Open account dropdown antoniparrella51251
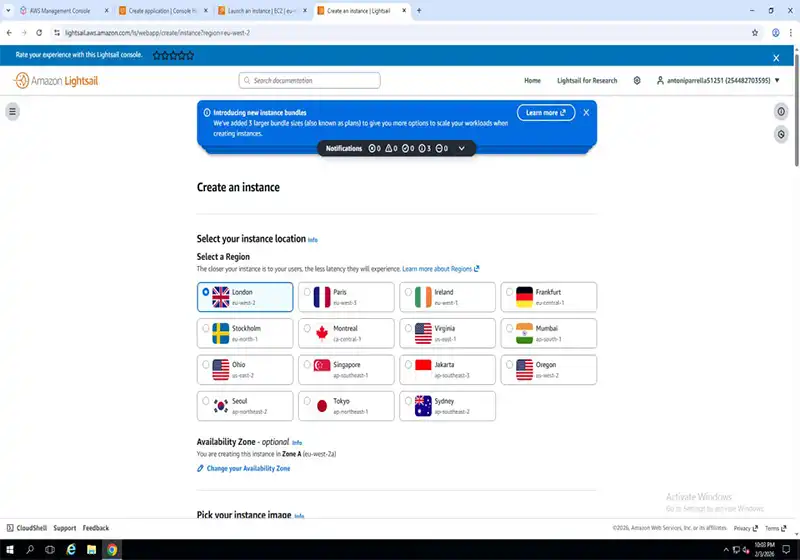800x560 pixels. coord(718,81)
